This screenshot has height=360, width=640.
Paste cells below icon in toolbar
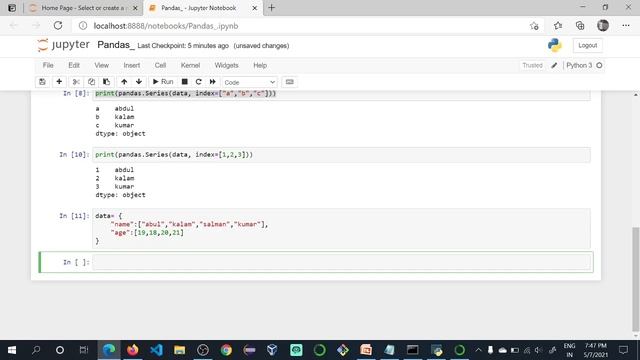point(106,82)
